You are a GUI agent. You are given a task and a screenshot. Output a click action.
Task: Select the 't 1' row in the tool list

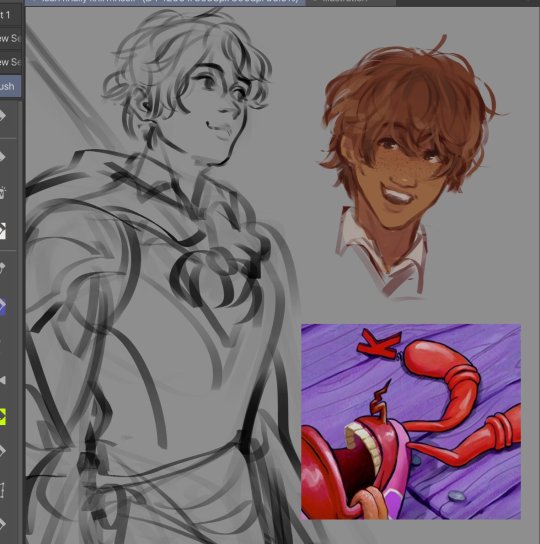11,15
